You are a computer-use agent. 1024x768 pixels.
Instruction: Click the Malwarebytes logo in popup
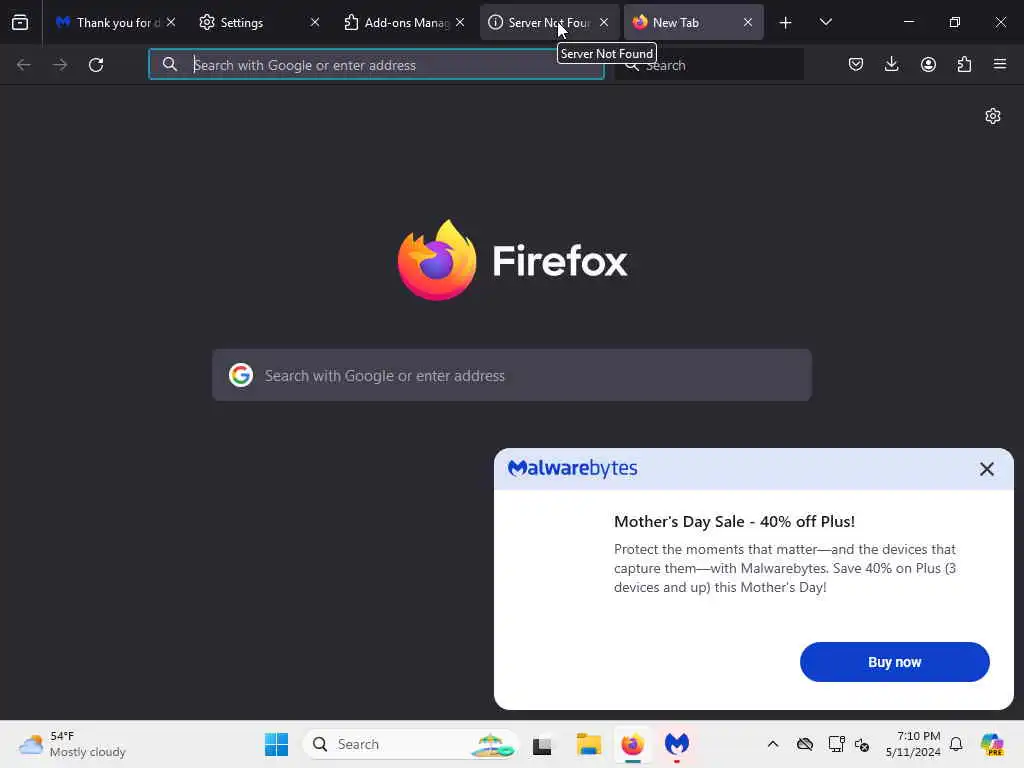tap(573, 468)
